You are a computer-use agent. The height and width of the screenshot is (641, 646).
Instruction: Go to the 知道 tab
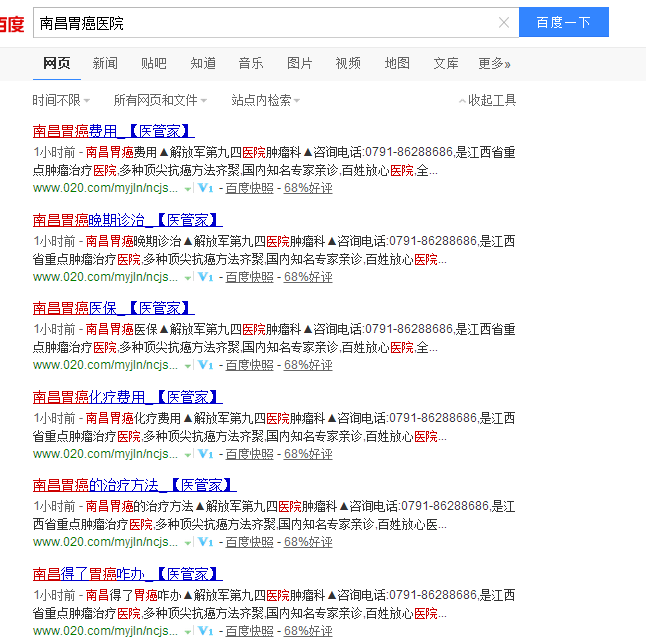click(x=203, y=63)
